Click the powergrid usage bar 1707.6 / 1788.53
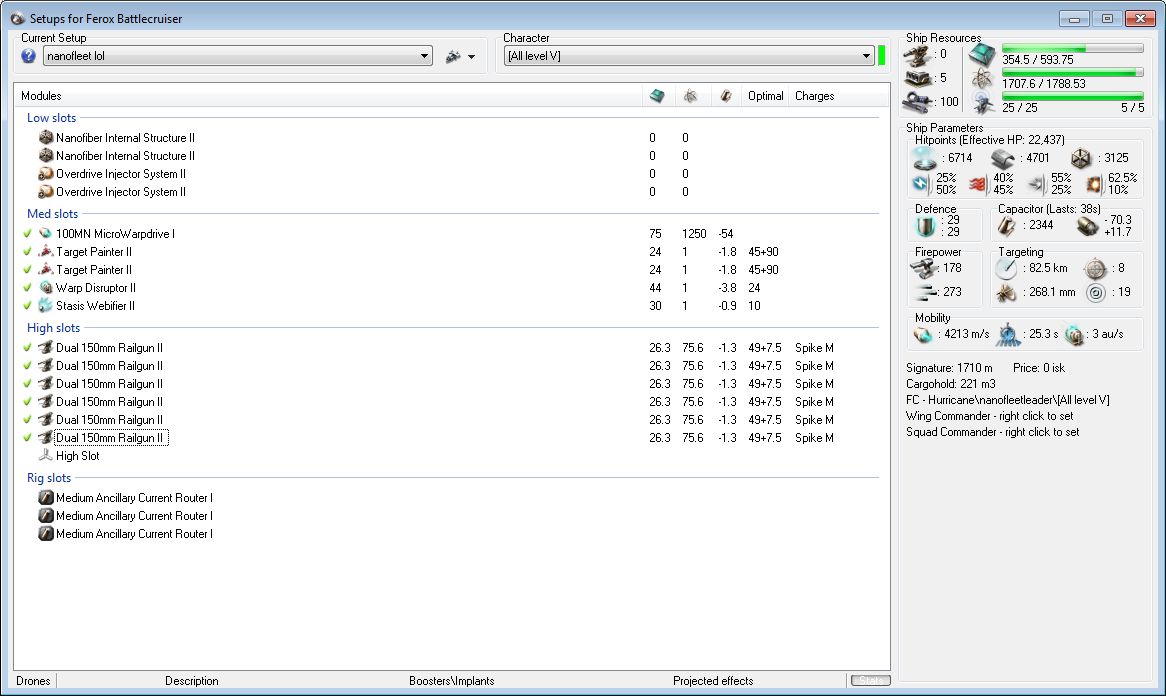This screenshot has width=1166, height=696. (x=1072, y=72)
